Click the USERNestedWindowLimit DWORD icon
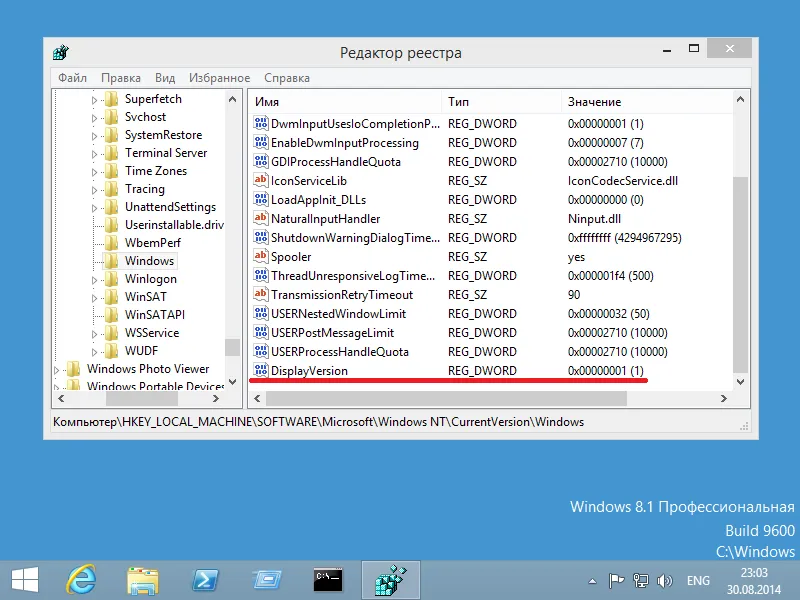800x600 pixels. click(x=261, y=313)
